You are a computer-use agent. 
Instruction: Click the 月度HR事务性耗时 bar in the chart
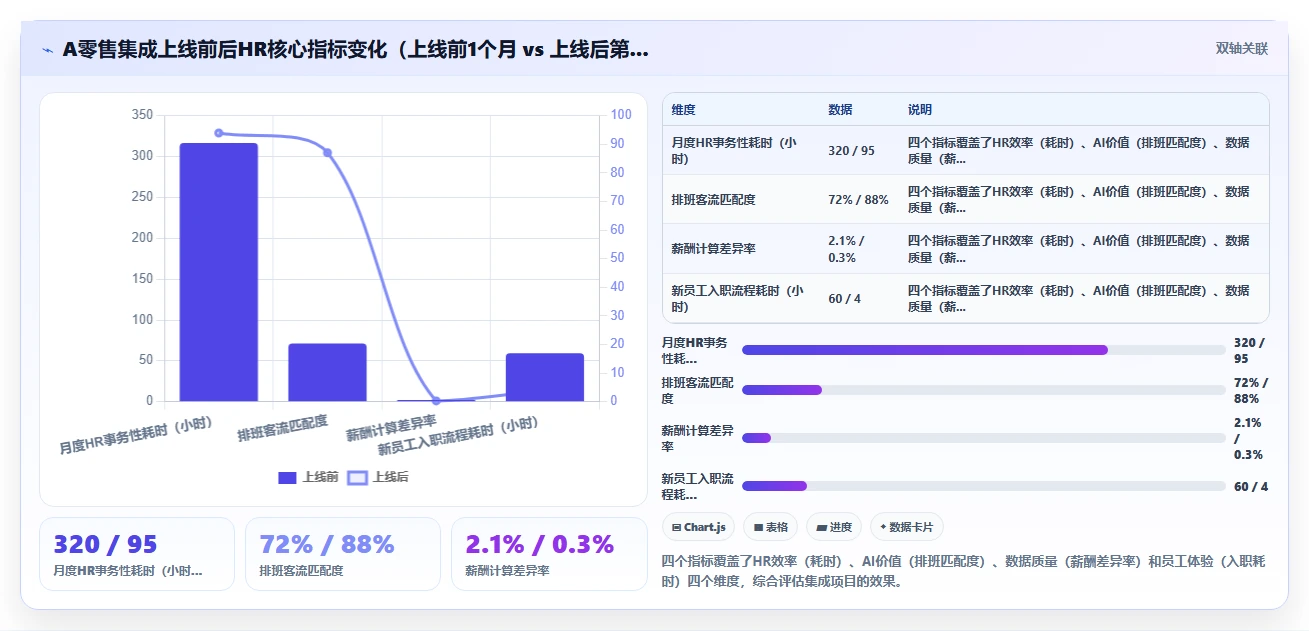coord(219,272)
